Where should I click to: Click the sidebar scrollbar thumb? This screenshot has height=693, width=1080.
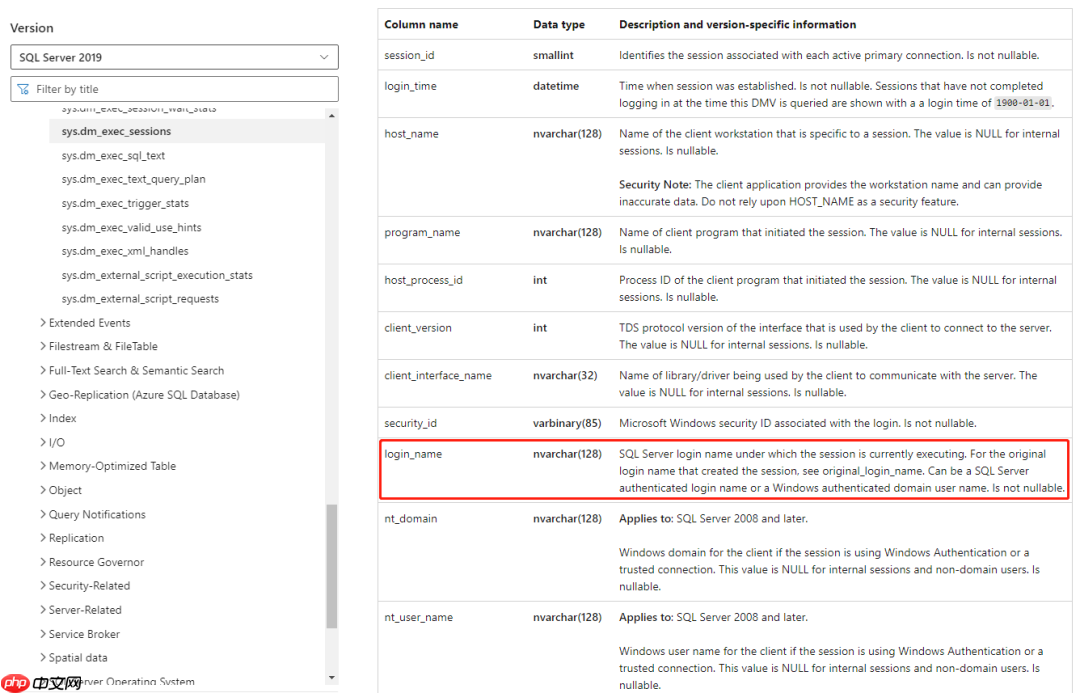tap(332, 566)
